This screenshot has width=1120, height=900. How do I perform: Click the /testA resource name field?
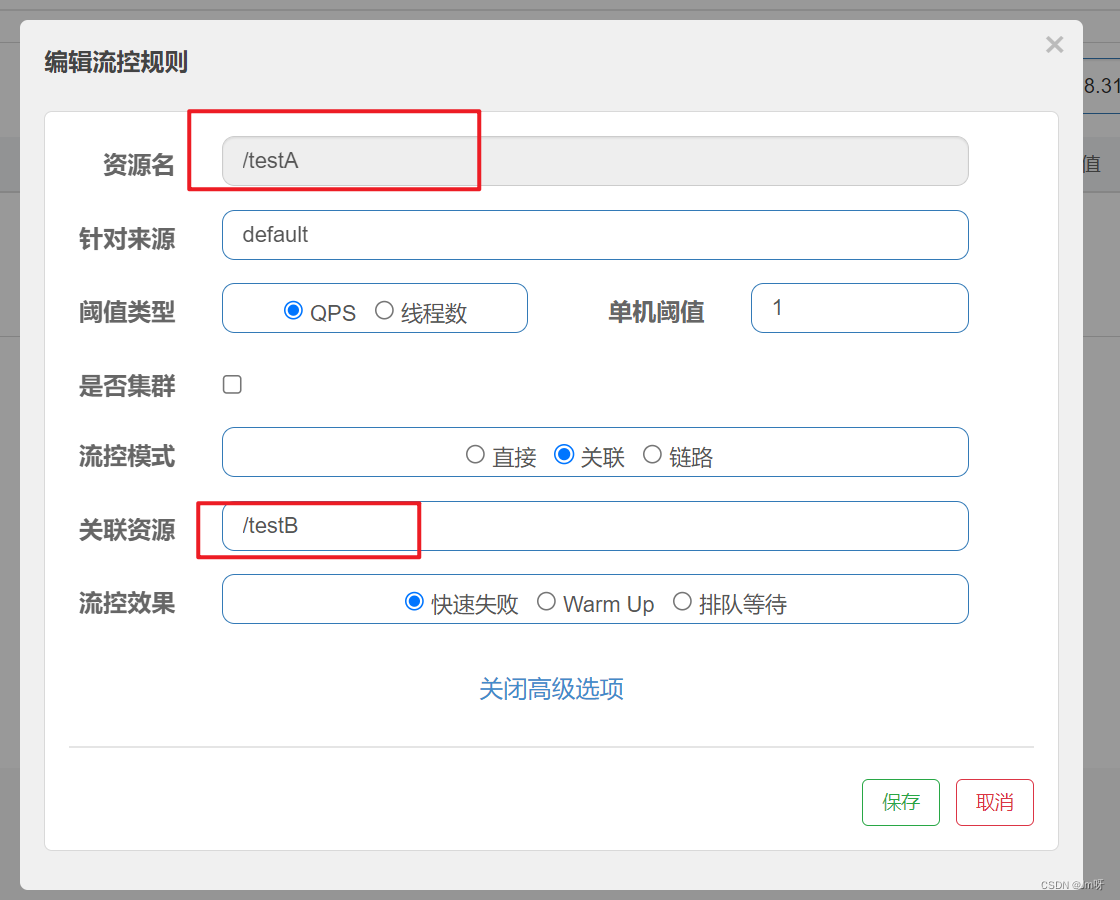pos(595,161)
